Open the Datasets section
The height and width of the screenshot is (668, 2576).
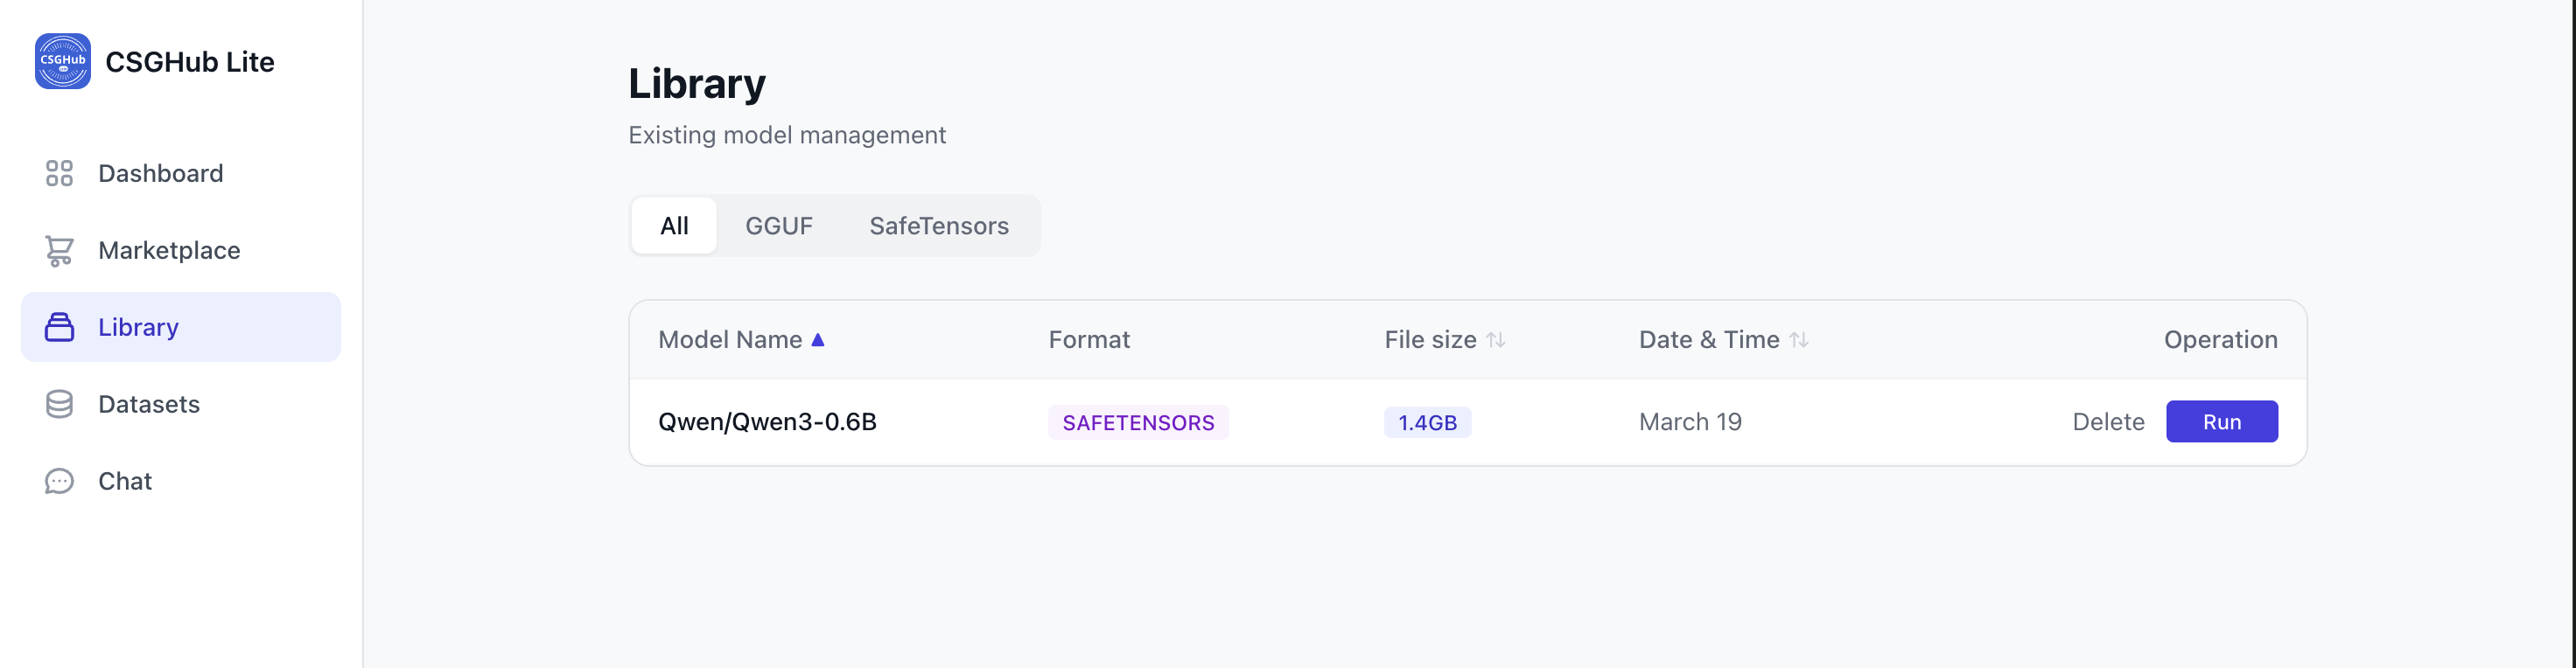tap(149, 404)
